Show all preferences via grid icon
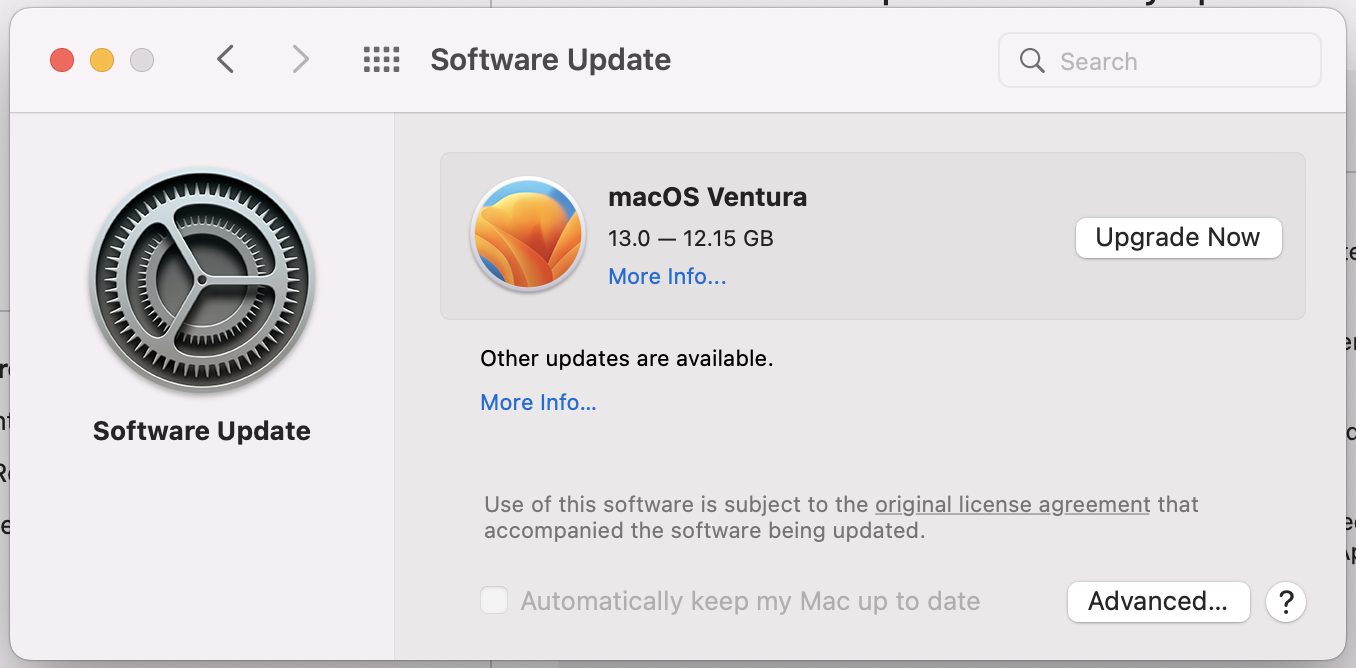Screen dimensions: 1356x668 [381, 60]
